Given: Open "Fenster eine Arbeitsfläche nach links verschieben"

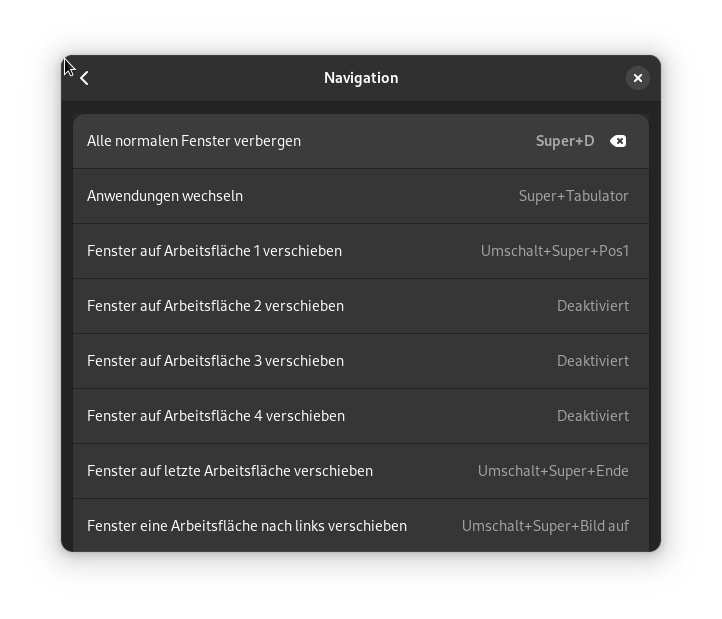Looking at the screenshot, I should point(247,526).
